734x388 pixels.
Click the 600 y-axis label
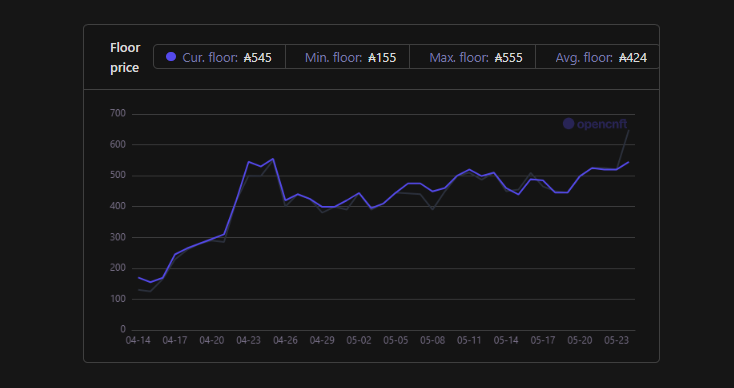point(117,145)
